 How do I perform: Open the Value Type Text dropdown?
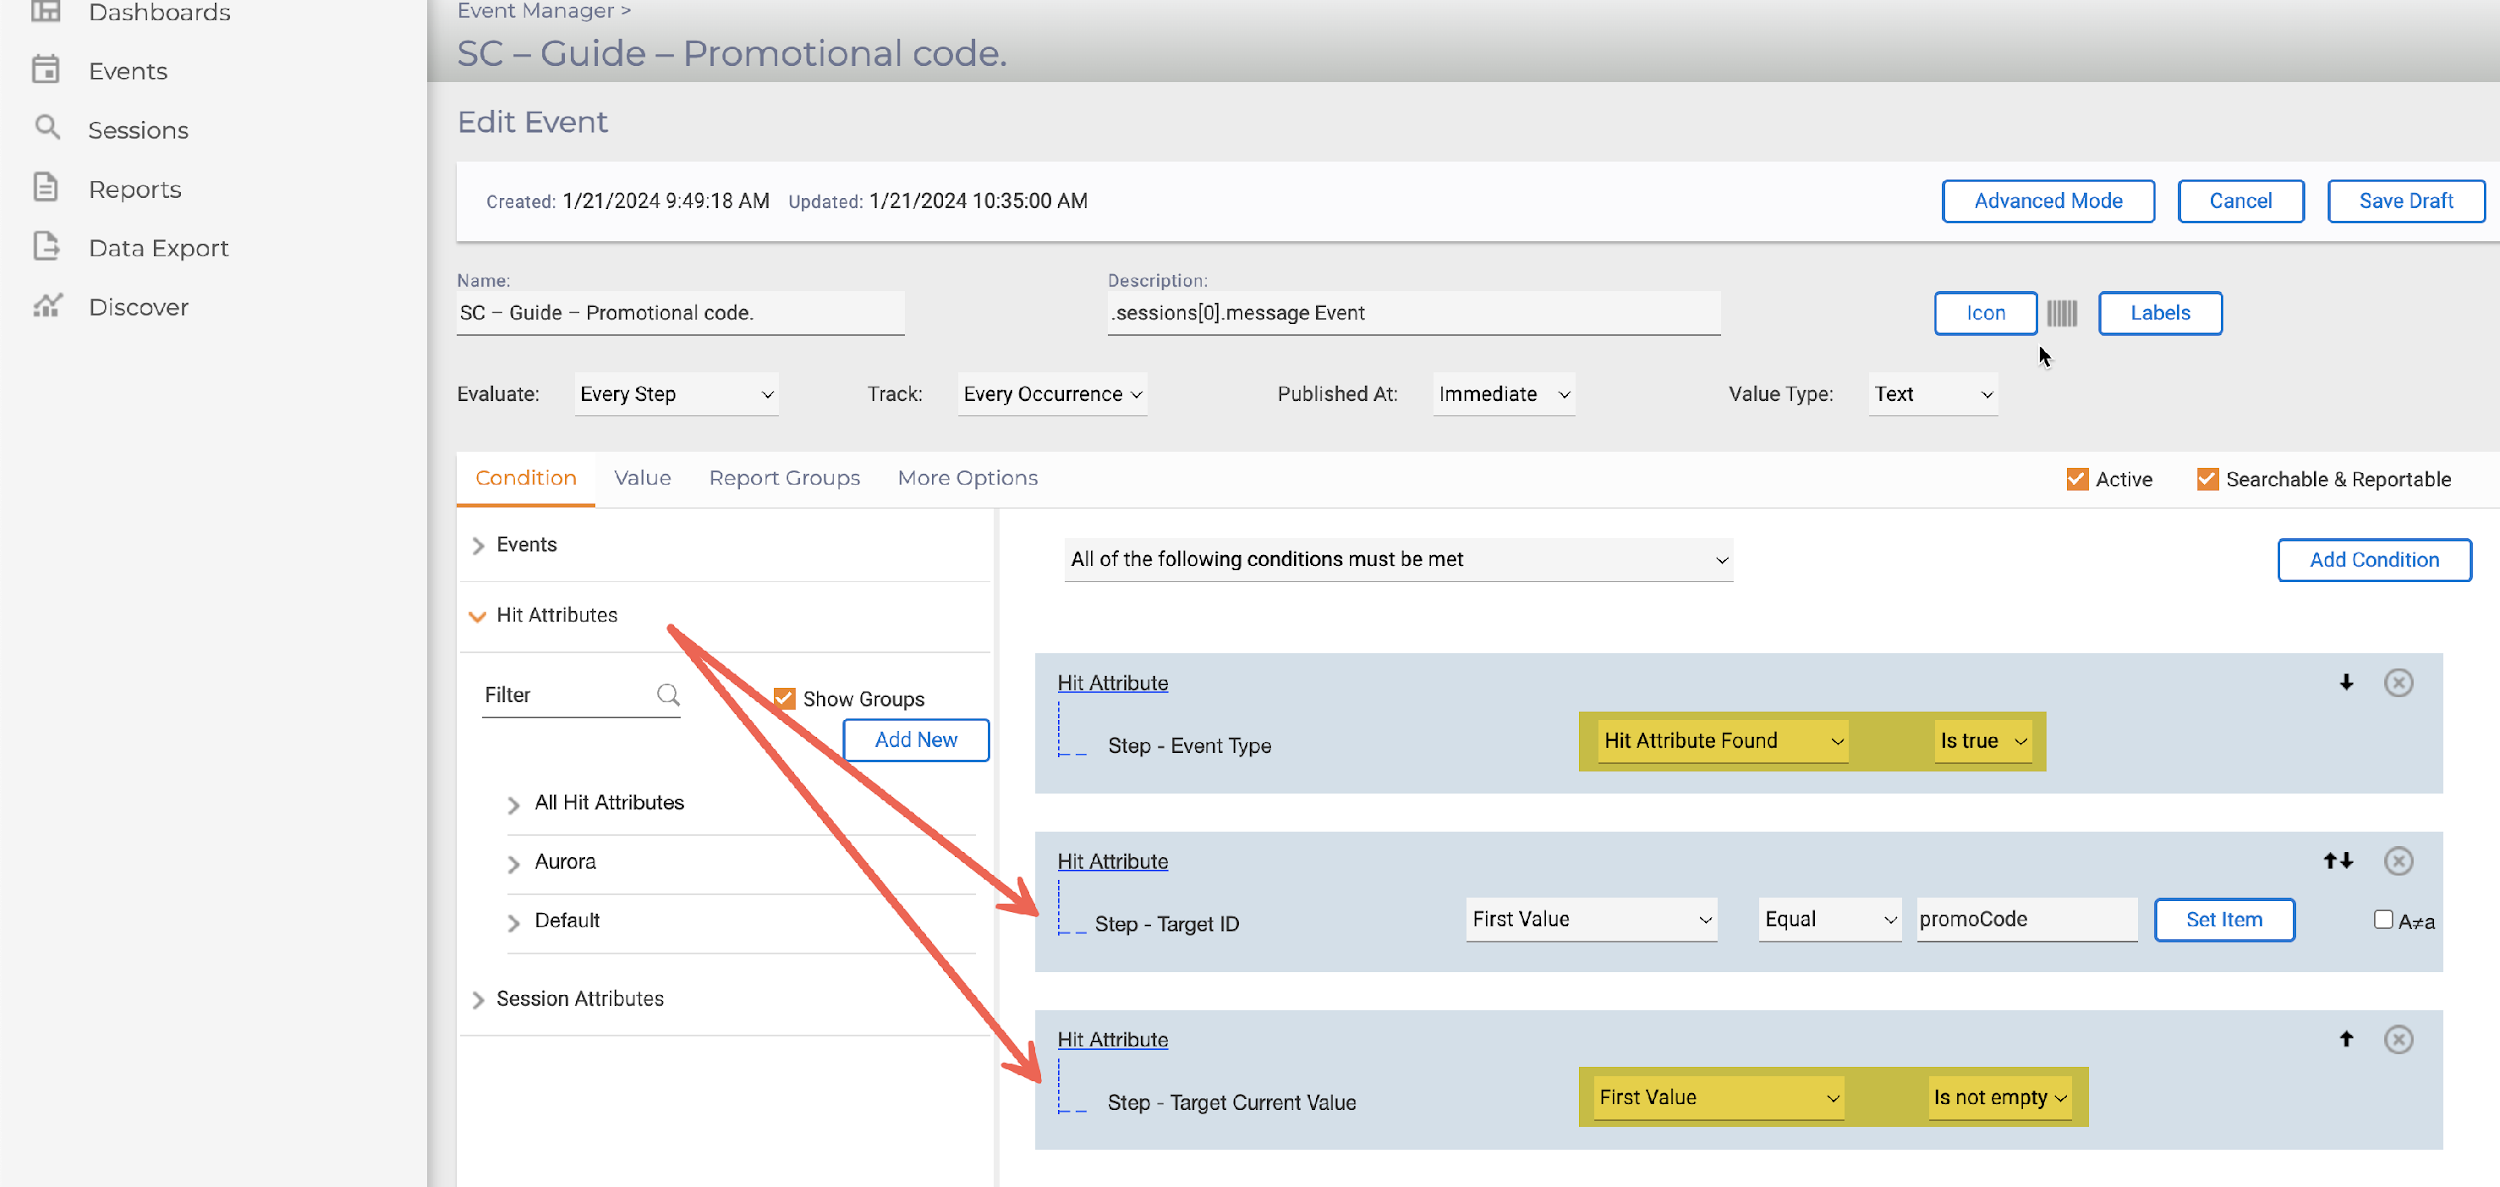[x=1932, y=394]
